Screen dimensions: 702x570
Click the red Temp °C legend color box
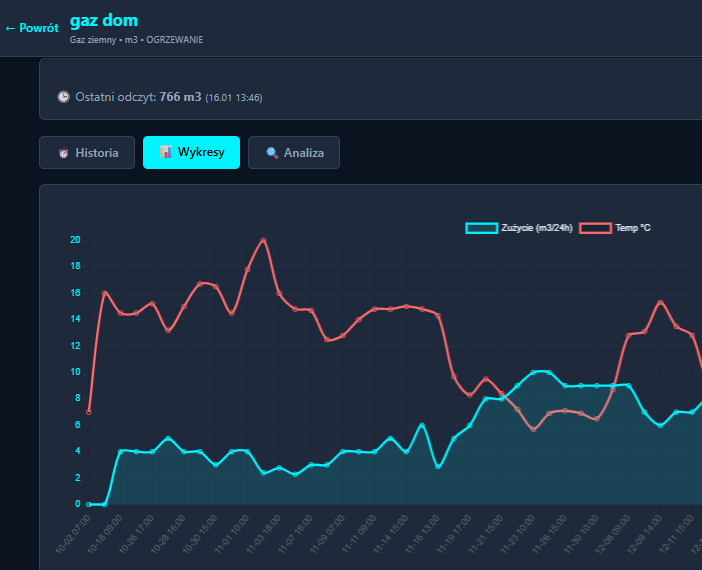595,229
